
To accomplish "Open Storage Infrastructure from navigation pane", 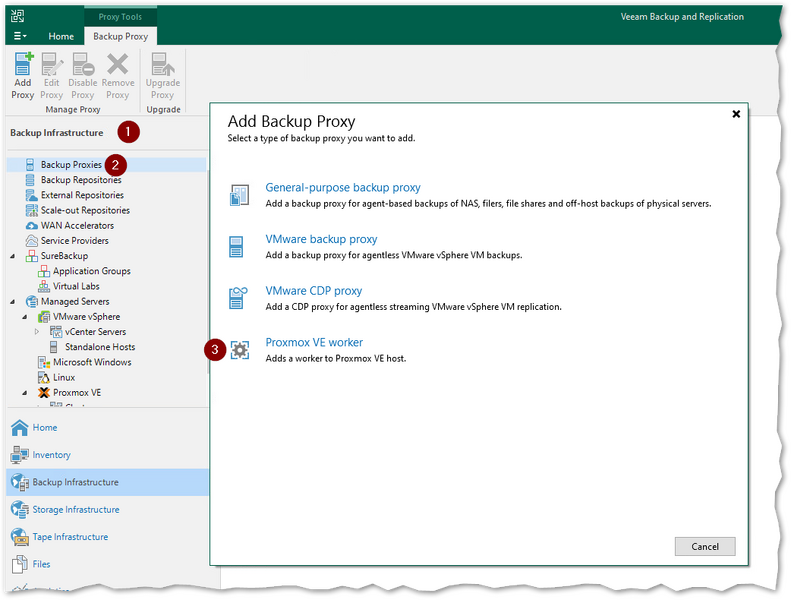I will click(x=76, y=510).
